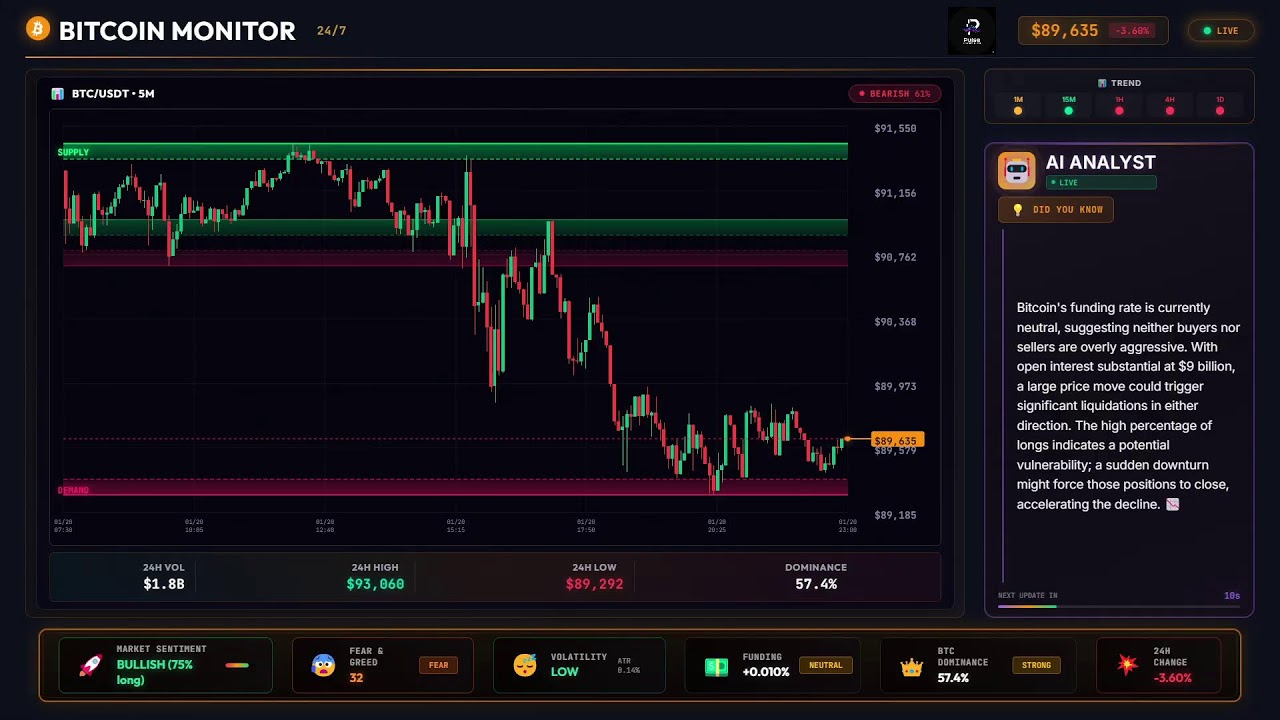The height and width of the screenshot is (720, 1280).
Task: Click the DOMINANCE value 57.4% under chart
Action: pyautogui.click(x=816, y=584)
